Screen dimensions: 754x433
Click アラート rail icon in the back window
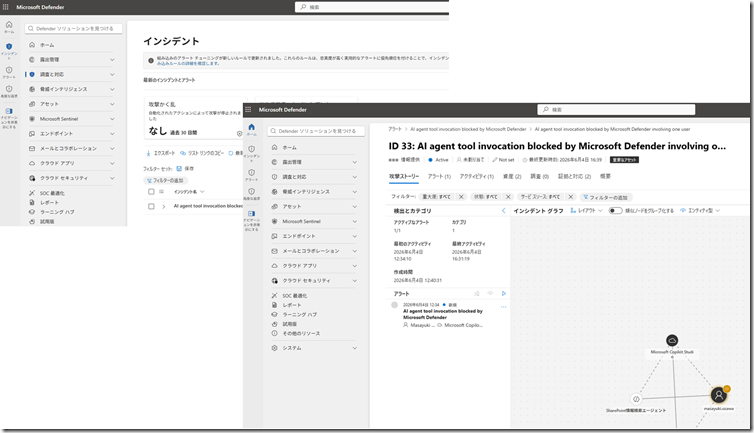pyautogui.click(x=9, y=73)
